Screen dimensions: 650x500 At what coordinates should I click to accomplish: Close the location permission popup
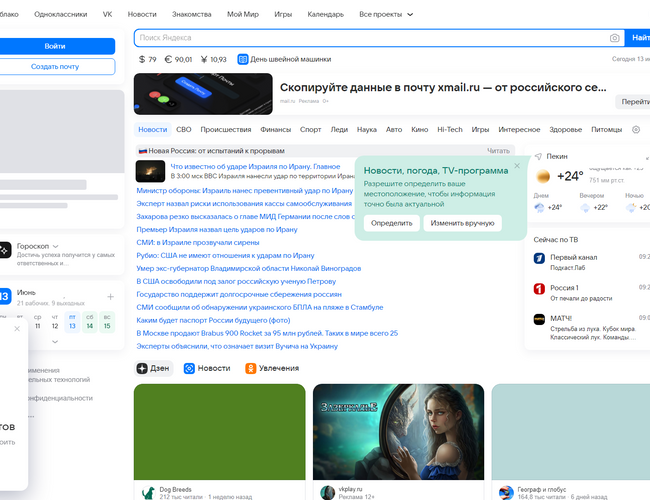pos(517,165)
